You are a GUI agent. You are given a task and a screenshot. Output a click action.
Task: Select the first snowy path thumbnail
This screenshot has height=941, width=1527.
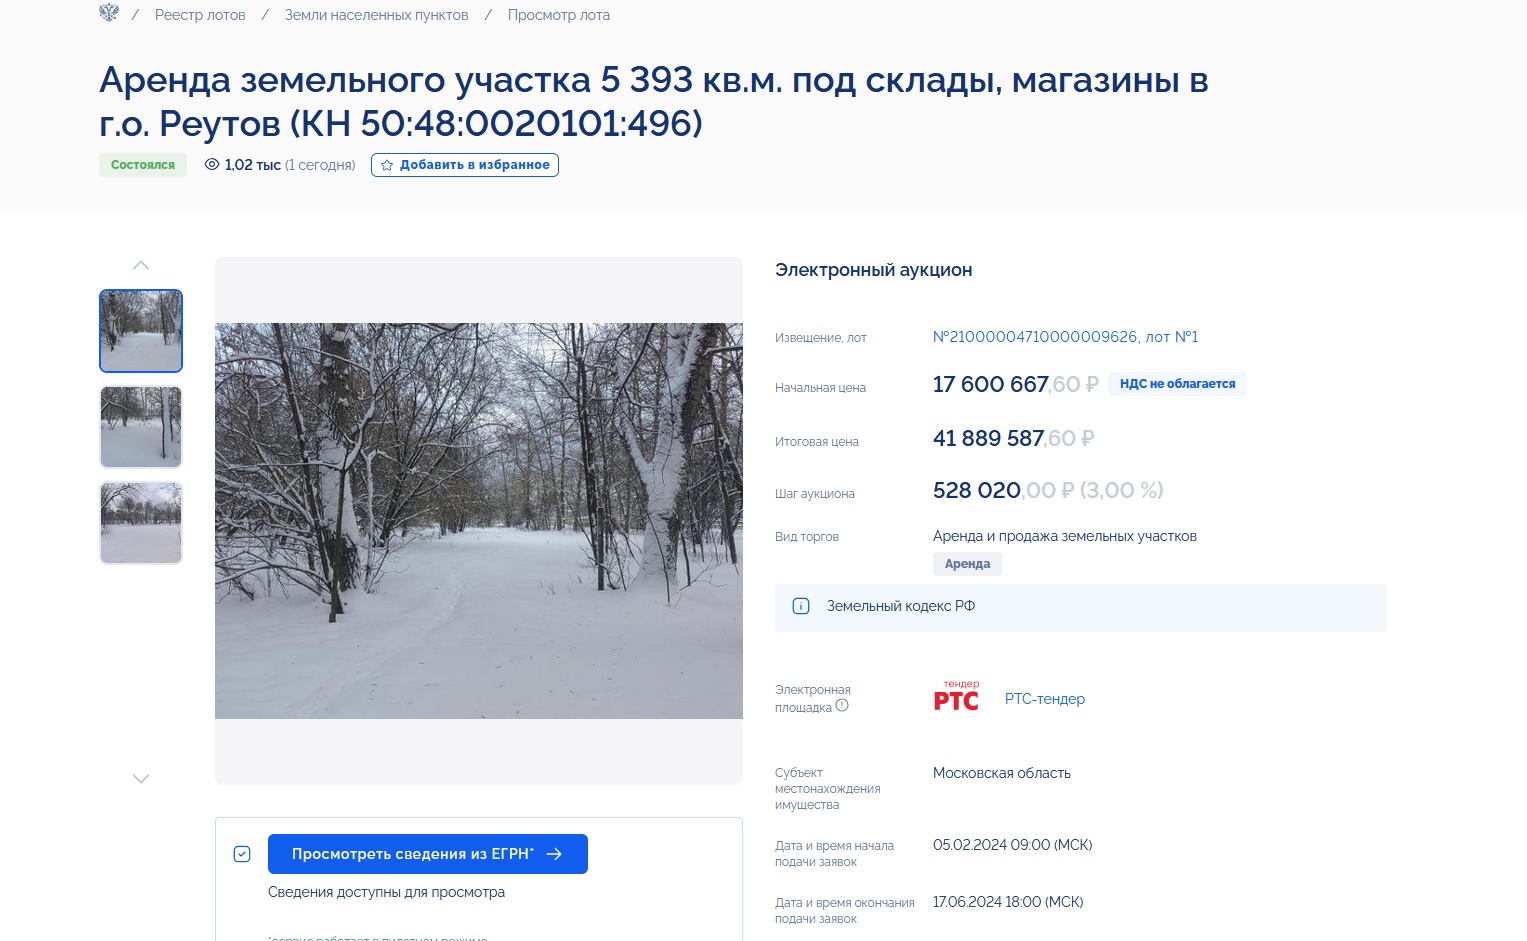point(141,331)
